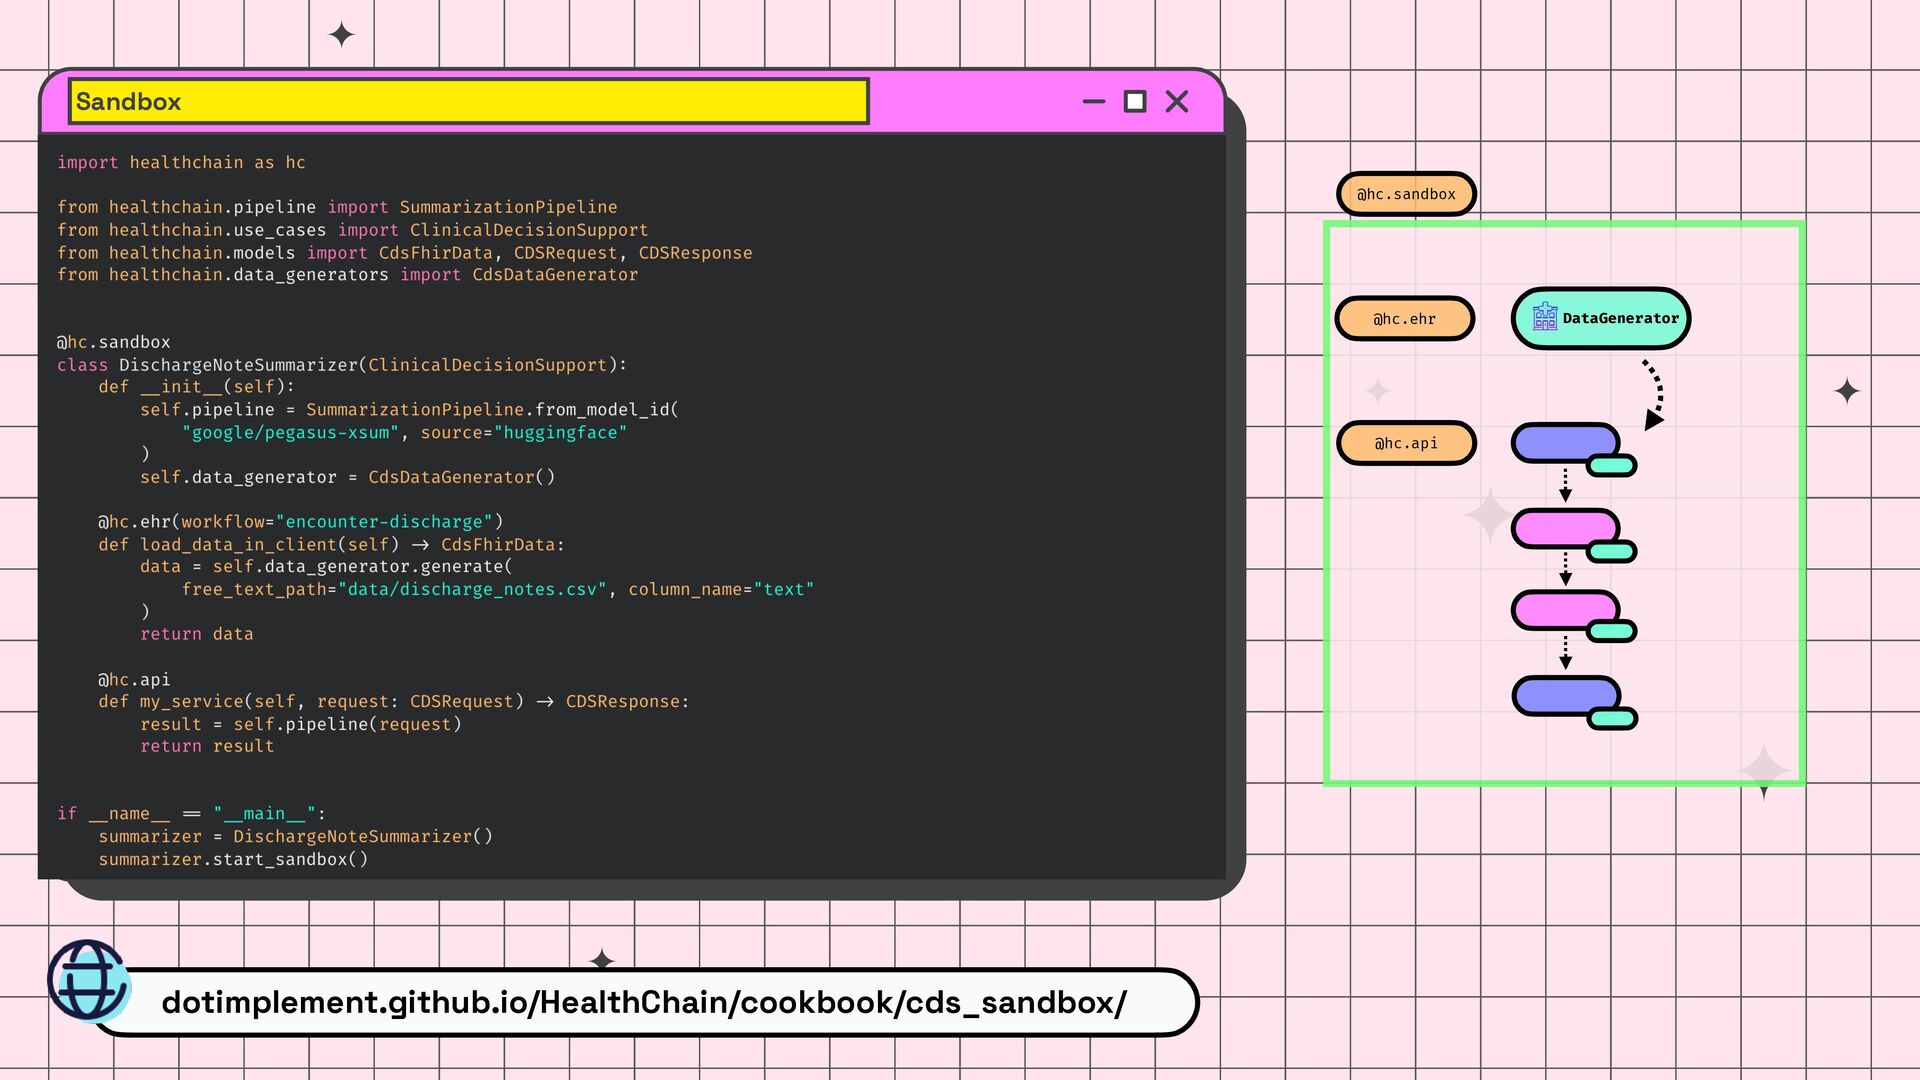Click 'ClinicalDecisionSupport' in the use_cases import line

coord(529,230)
